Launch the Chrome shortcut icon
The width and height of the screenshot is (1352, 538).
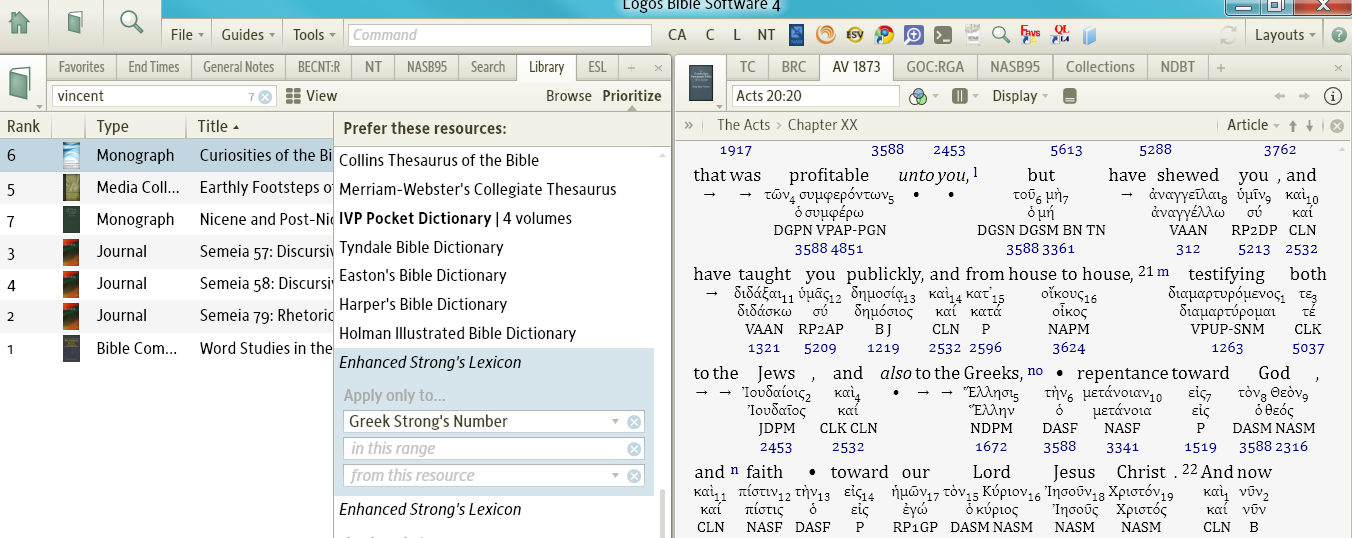[x=884, y=35]
